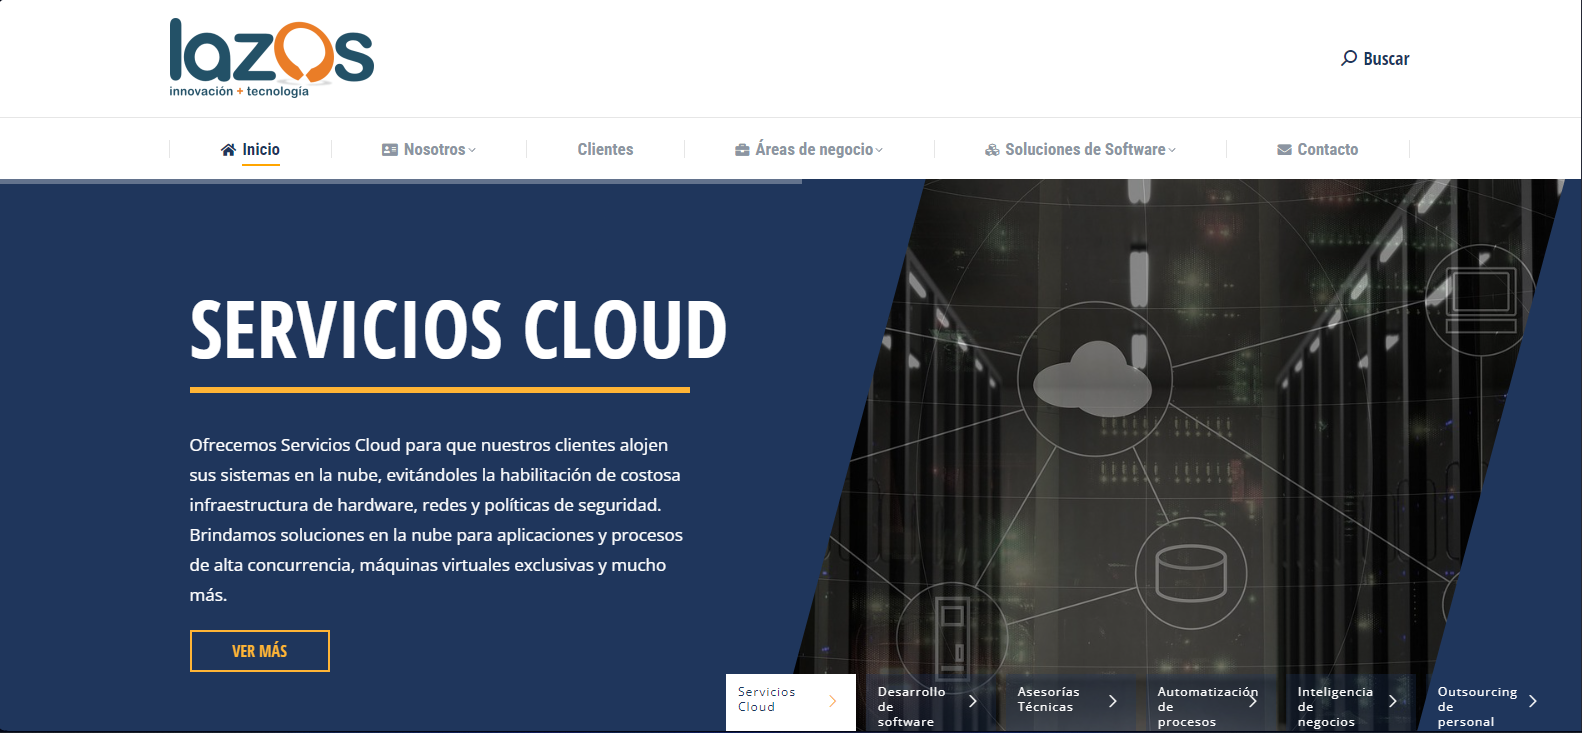Click the arrow next to Asesorías Técnicas
This screenshot has width=1582, height=733.
click(1112, 701)
